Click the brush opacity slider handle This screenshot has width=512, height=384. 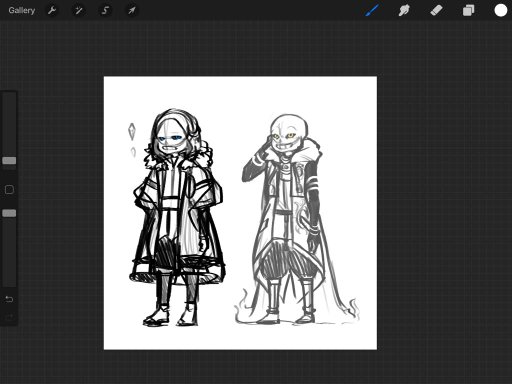9,213
